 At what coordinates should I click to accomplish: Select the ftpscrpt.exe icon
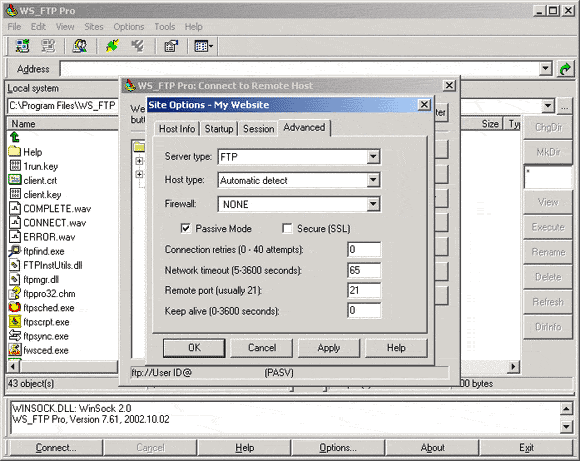point(15,321)
